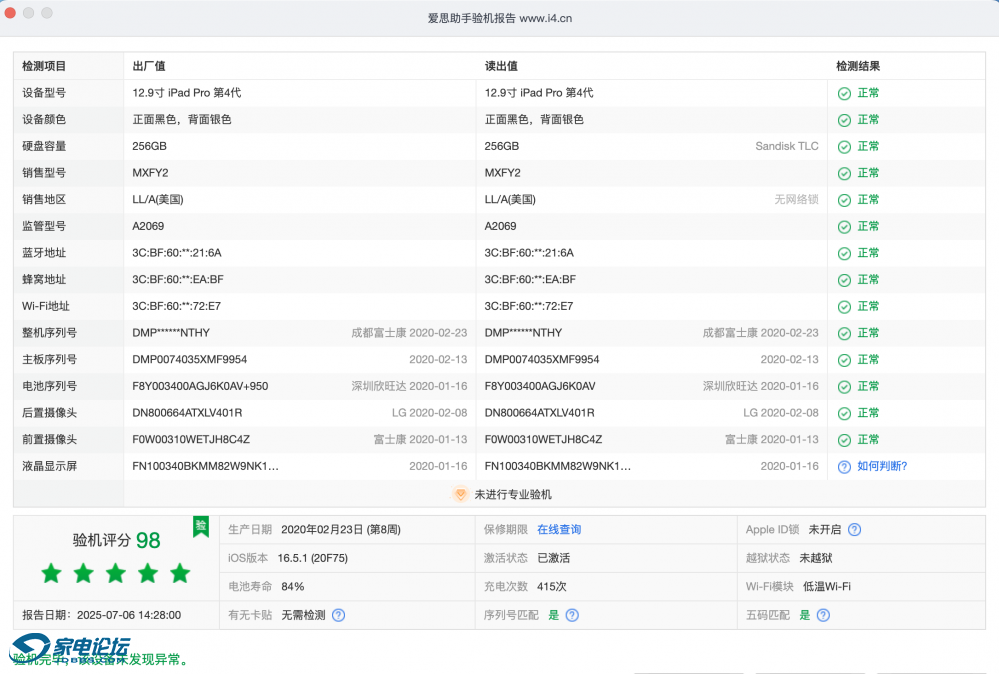Select factory battery serial F8Y003400AGJ6K0AV+950
This screenshot has height=674, width=999.
coord(200,386)
